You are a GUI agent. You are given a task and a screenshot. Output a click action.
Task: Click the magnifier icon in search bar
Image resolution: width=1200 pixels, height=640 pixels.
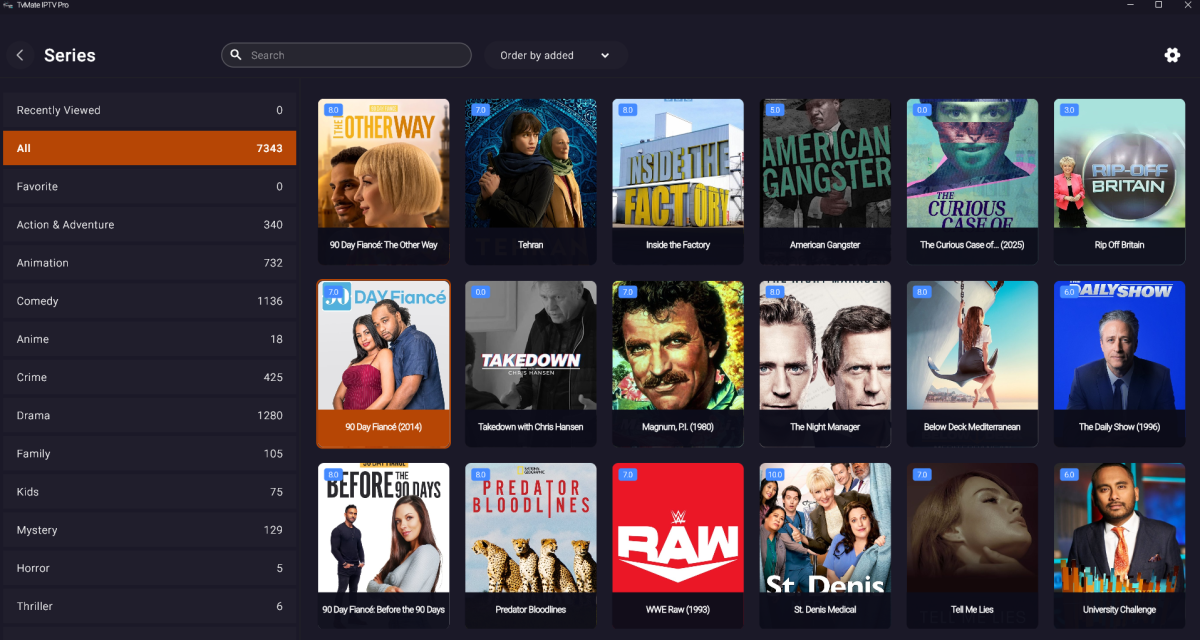236,55
